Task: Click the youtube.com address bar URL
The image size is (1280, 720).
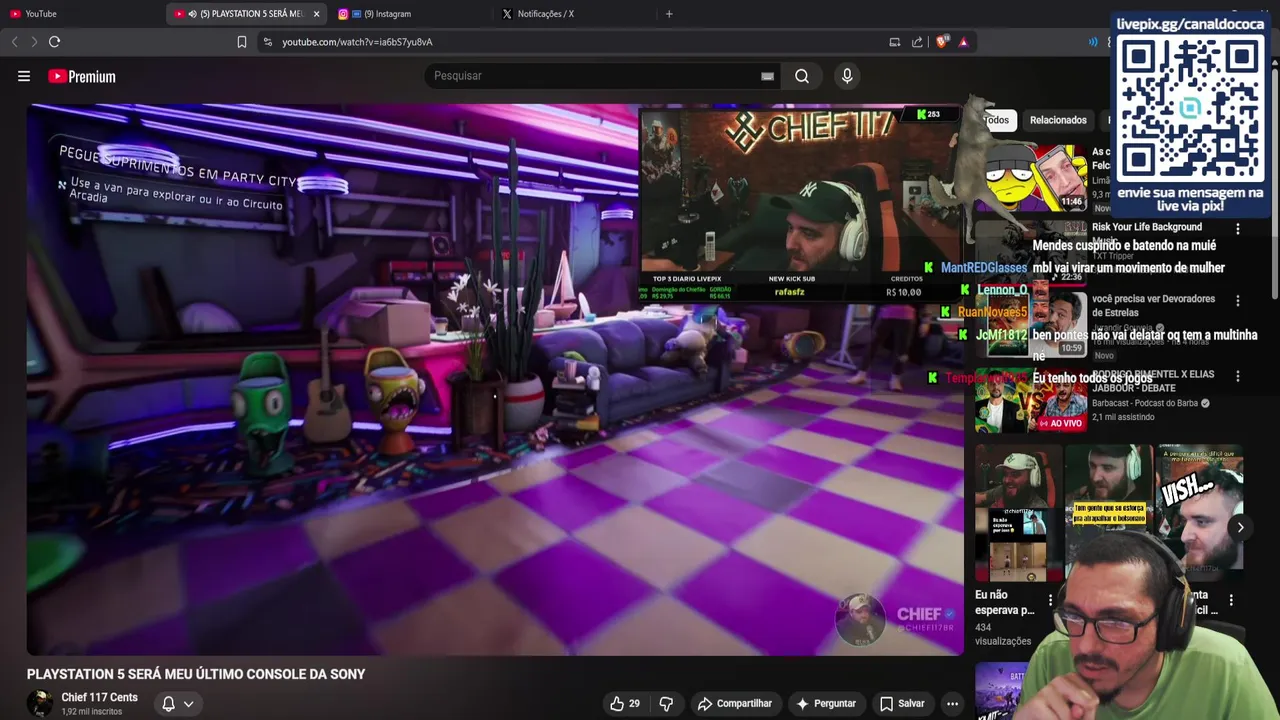Action: click(x=357, y=42)
